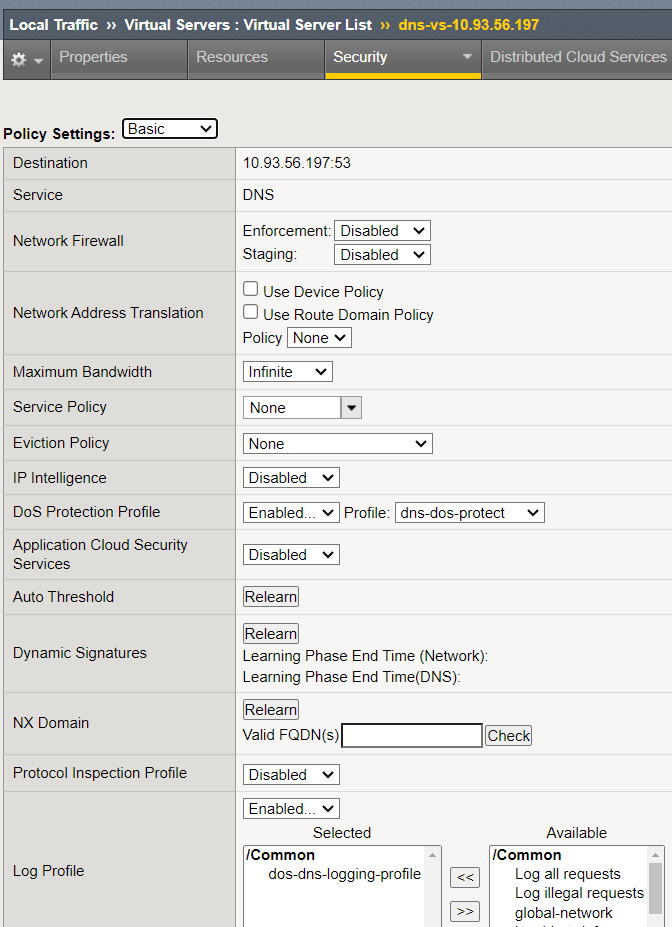The height and width of the screenshot is (927, 672).
Task: Click the Security tab dropdown arrow
Action: coord(466,58)
